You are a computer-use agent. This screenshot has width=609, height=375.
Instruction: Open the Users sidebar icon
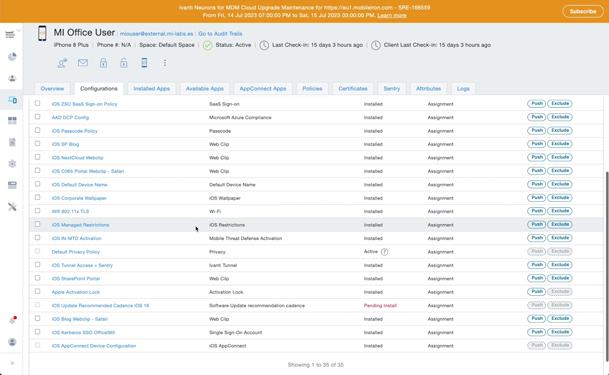click(x=12, y=78)
